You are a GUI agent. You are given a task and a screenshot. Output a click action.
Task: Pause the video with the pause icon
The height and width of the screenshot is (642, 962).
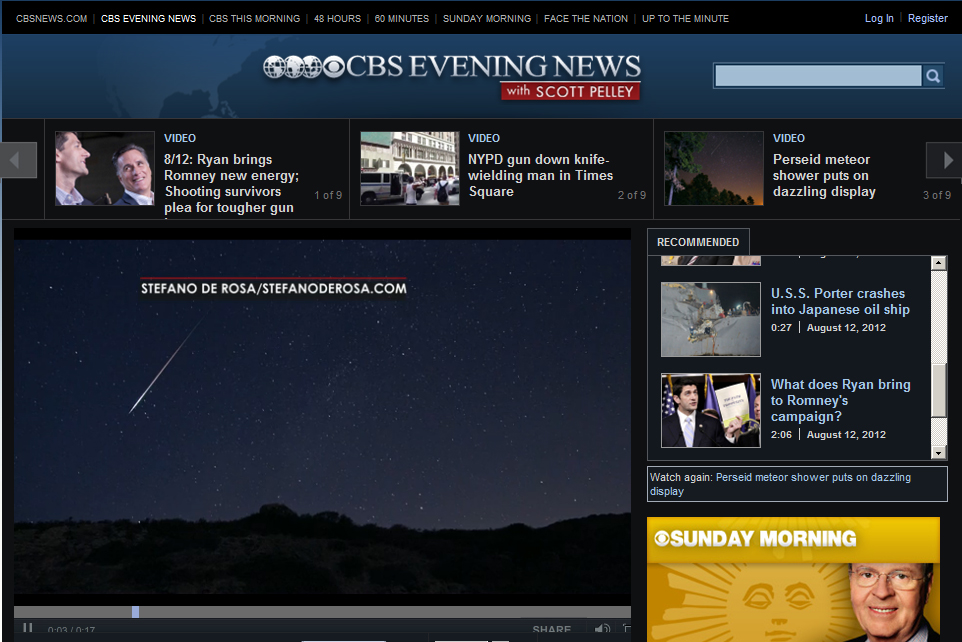[x=28, y=629]
